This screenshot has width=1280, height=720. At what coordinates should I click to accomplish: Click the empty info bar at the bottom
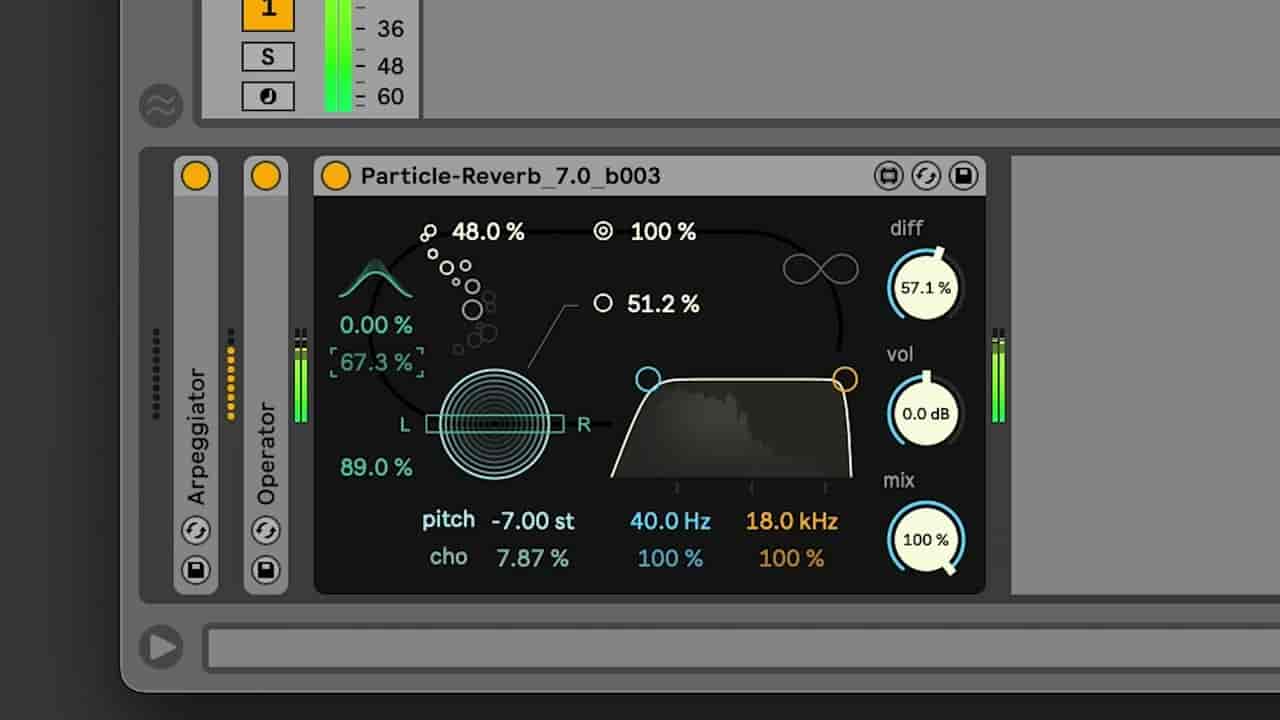click(742, 648)
